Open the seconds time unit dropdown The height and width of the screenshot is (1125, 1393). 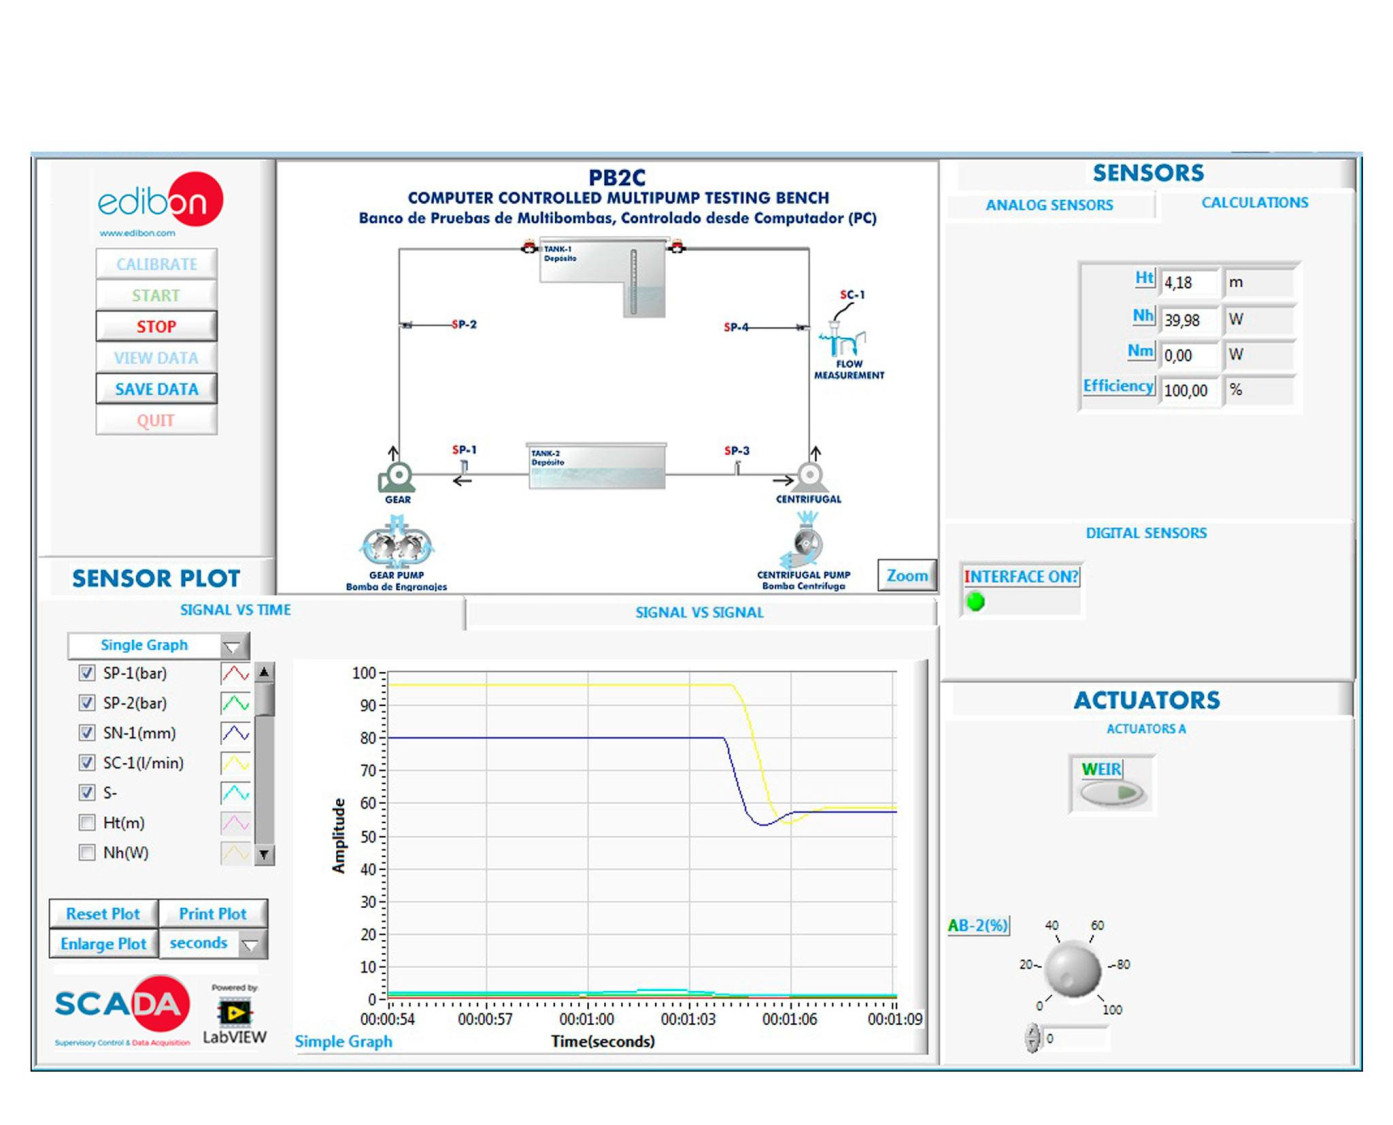pyautogui.click(x=213, y=944)
